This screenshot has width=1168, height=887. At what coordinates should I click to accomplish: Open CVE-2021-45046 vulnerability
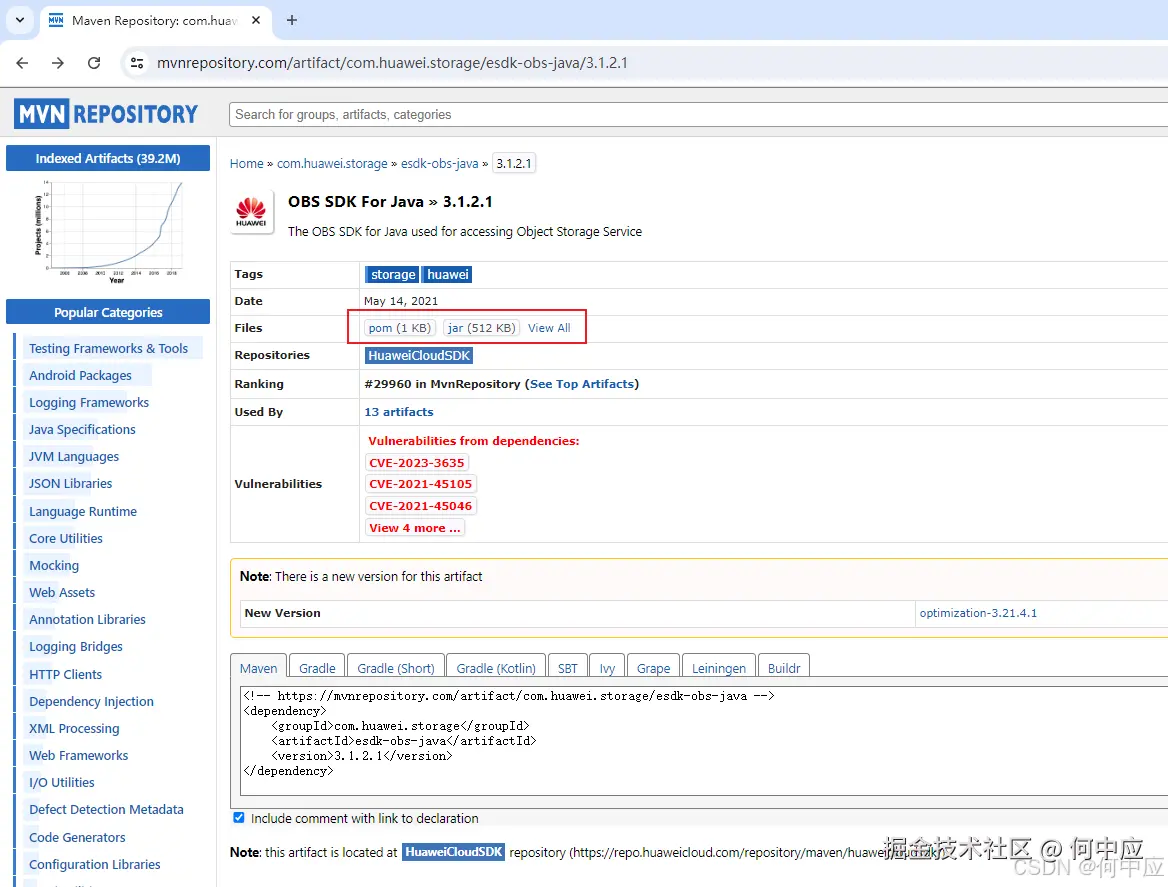(421, 506)
